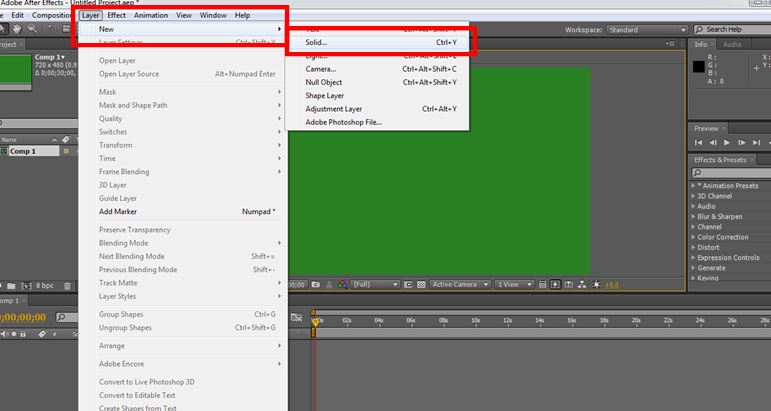The height and width of the screenshot is (411, 771).
Task: Open the Animation menu
Action: point(151,15)
